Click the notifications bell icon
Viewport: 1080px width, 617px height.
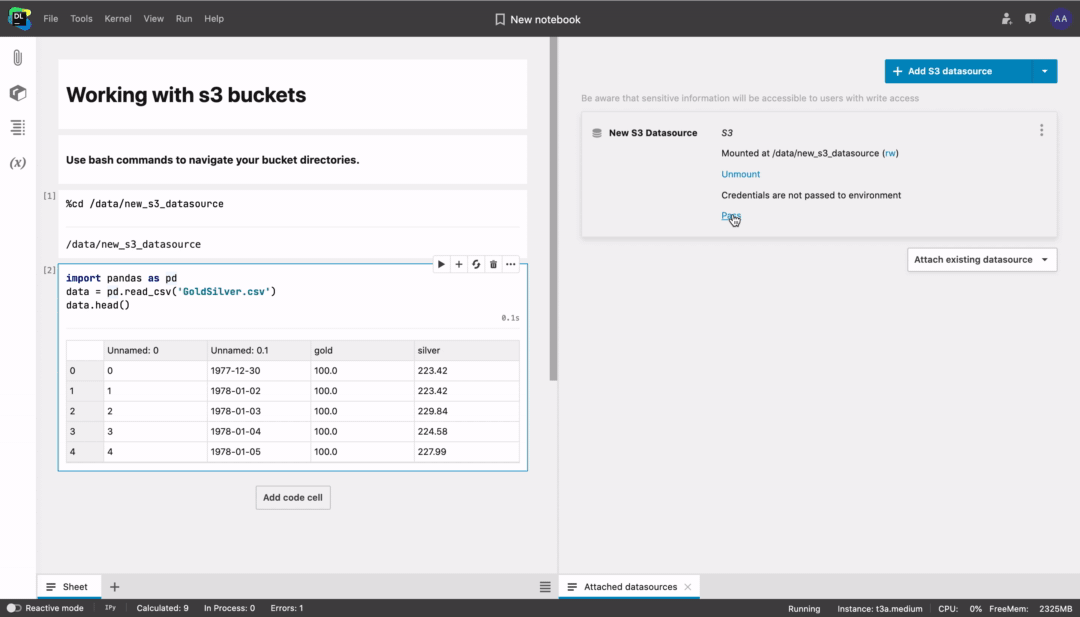click(x=1030, y=18)
